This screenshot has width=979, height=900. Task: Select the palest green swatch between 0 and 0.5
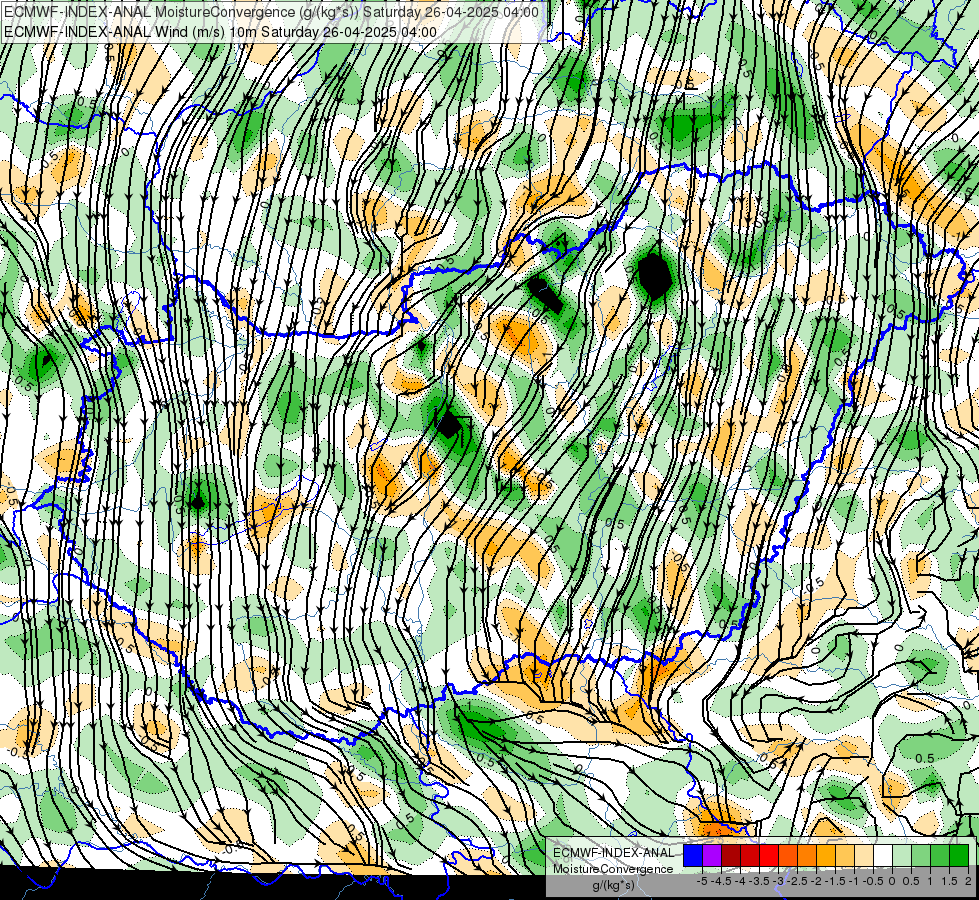pyautogui.click(x=902, y=855)
